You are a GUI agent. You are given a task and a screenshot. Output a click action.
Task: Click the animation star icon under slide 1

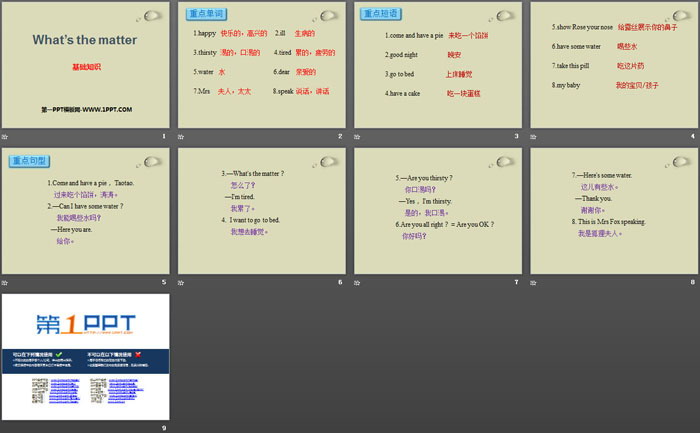point(4,136)
